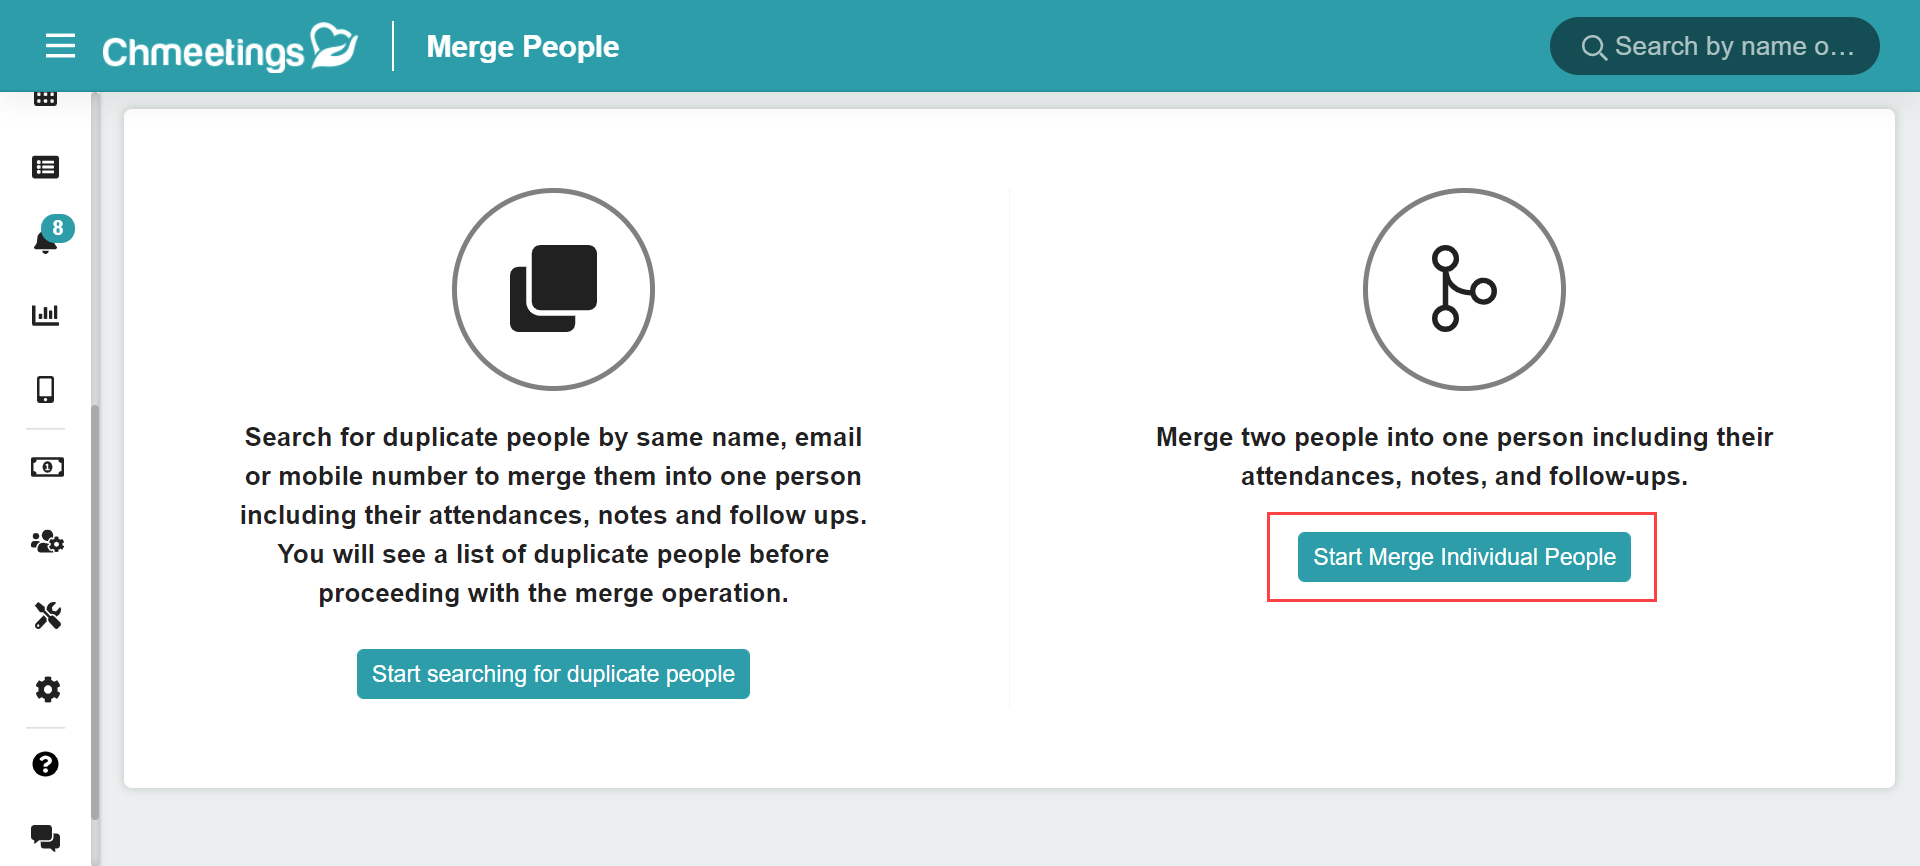Open the reports bar chart icon

(46, 315)
